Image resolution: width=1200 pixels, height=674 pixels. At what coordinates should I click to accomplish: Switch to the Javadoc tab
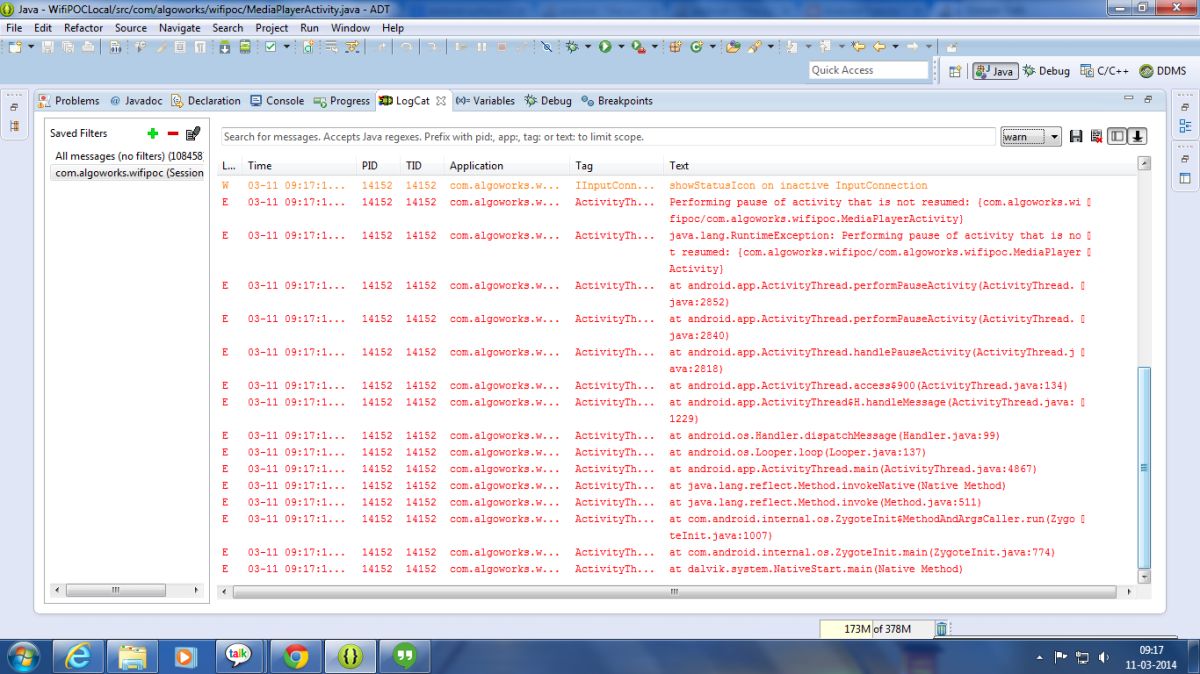coord(136,101)
